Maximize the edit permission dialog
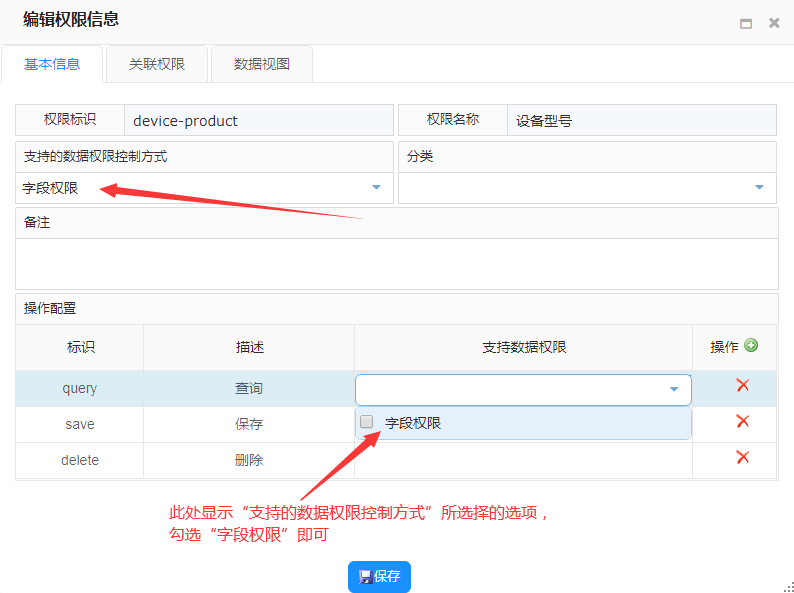The height and width of the screenshot is (593, 794). pyautogui.click(x=746, y=23)
